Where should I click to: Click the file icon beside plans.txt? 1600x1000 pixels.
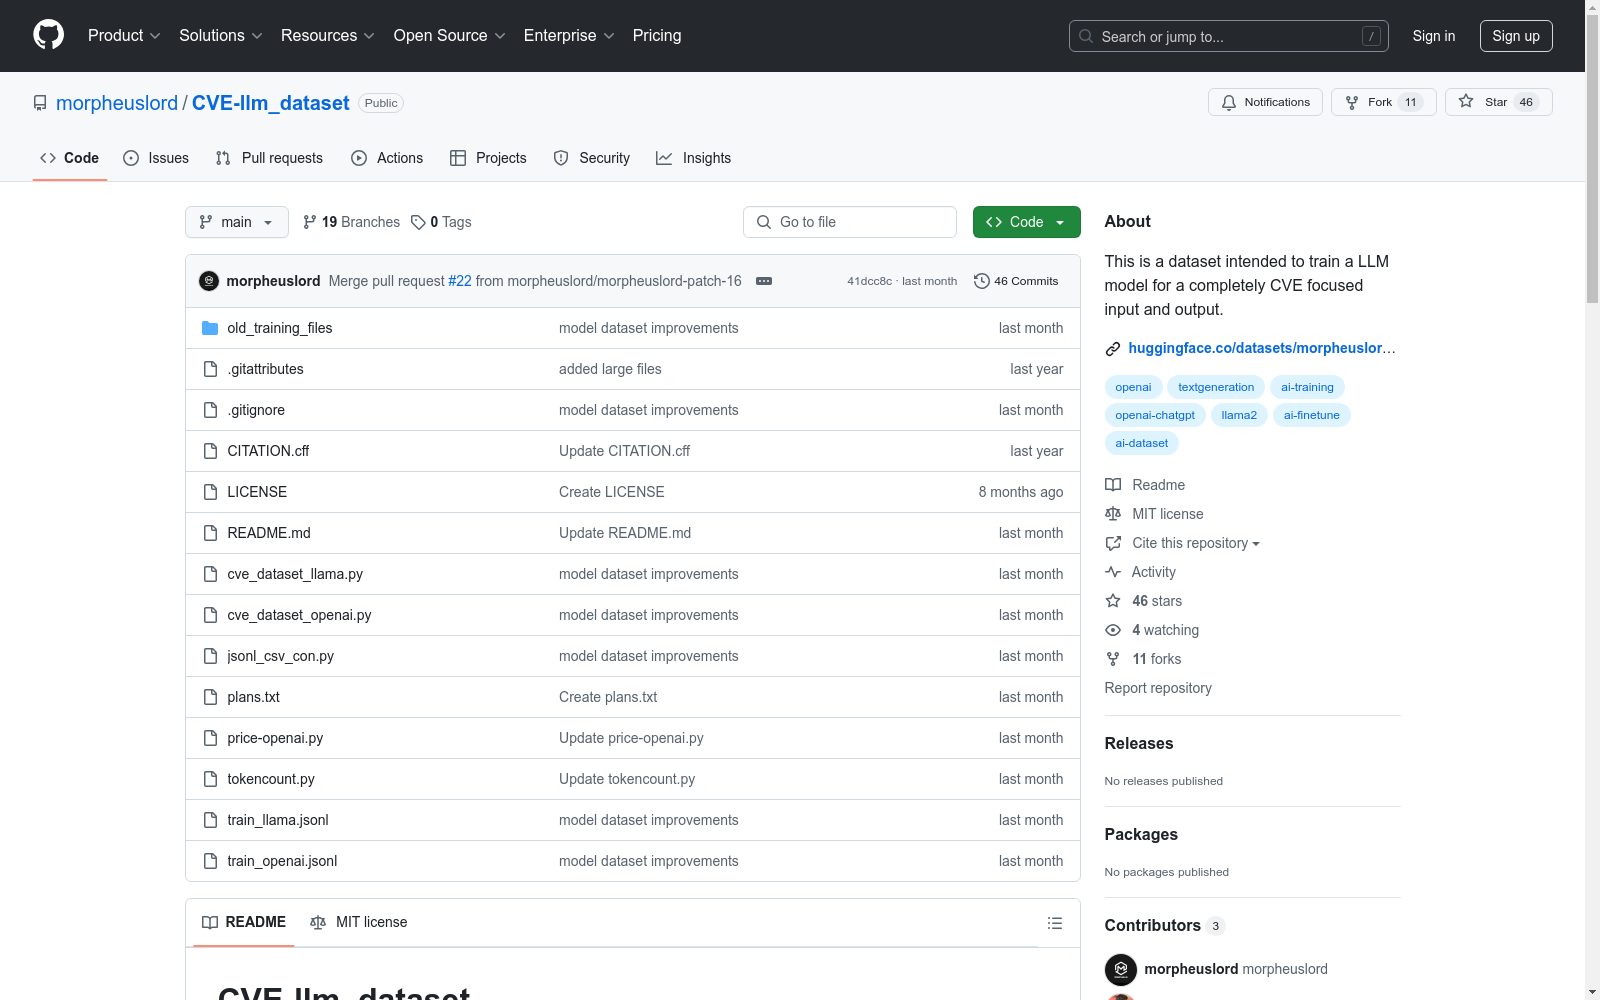tap(210, 697)
